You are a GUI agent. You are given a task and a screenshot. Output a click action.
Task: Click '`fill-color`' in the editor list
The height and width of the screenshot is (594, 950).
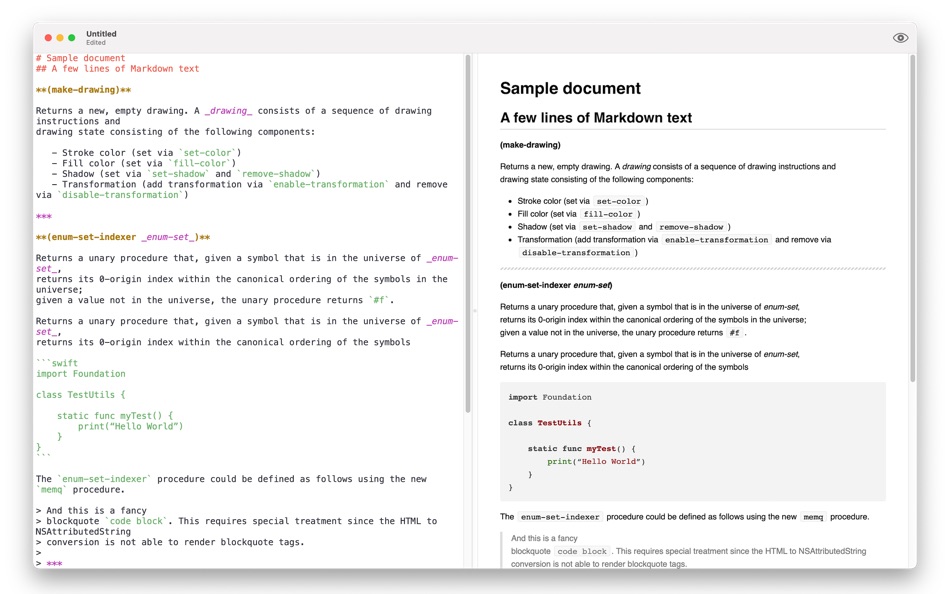[x=202, y=163]
